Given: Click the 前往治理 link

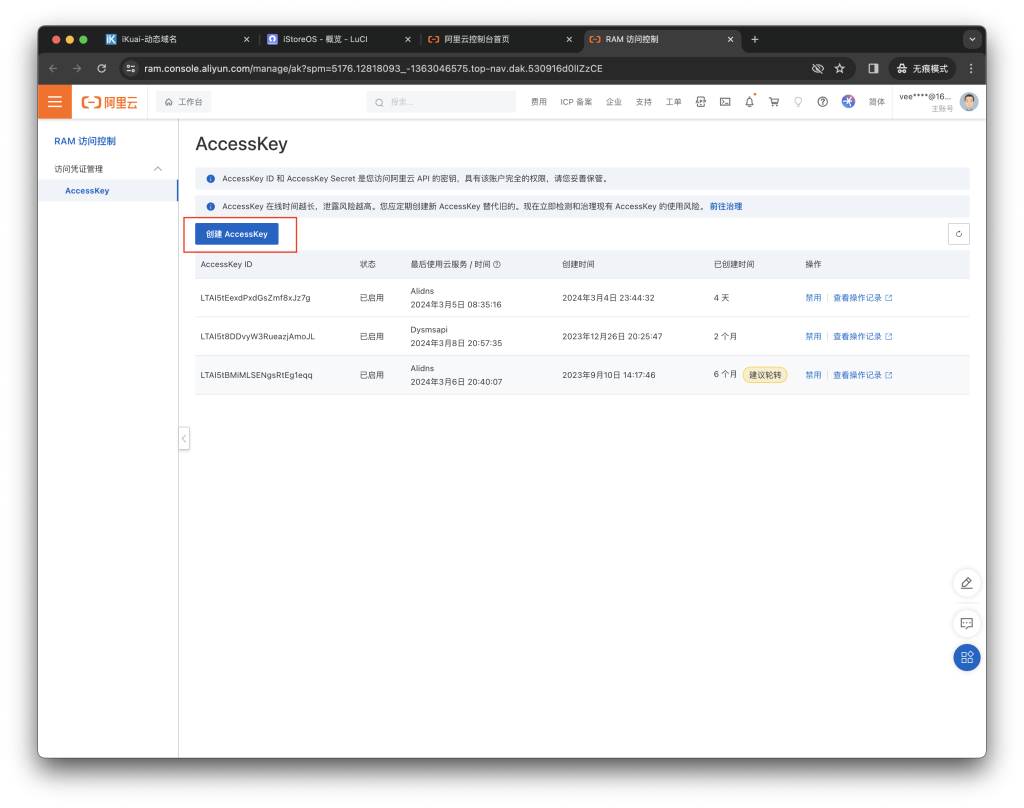Looking at the screenshot, I should 725,206.
